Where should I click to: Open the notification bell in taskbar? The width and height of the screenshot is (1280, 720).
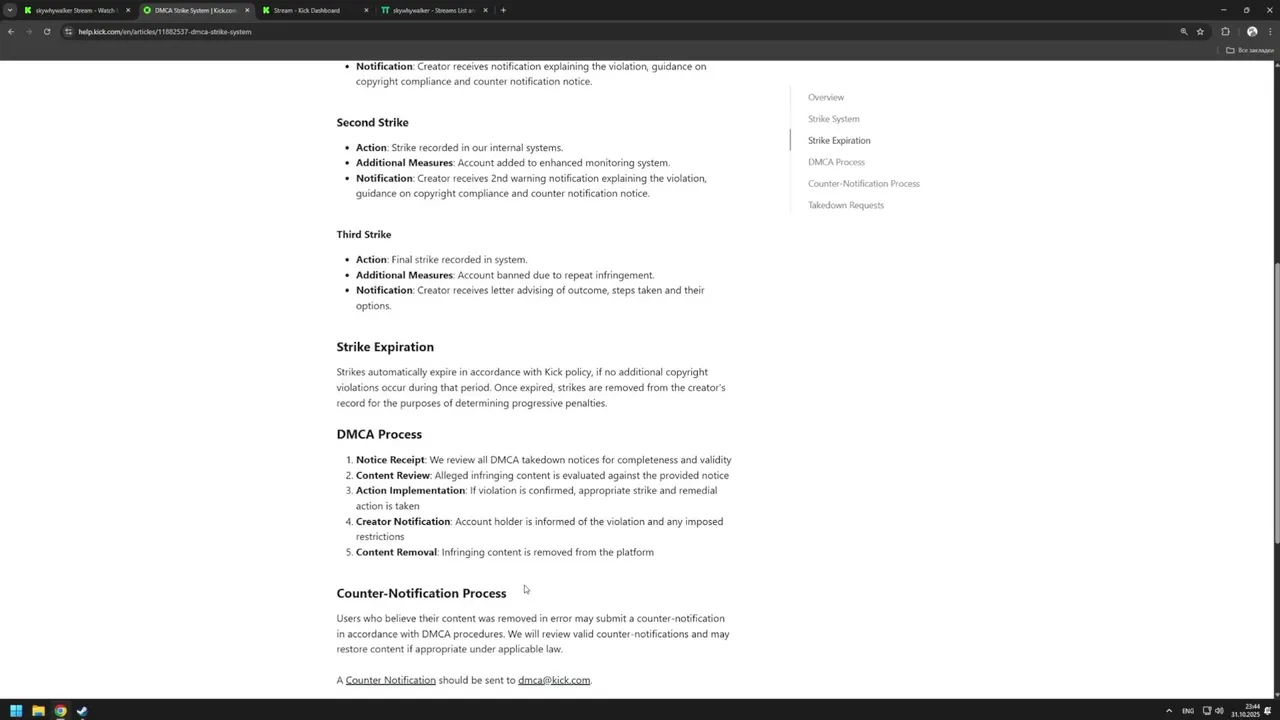point(1268,711)
